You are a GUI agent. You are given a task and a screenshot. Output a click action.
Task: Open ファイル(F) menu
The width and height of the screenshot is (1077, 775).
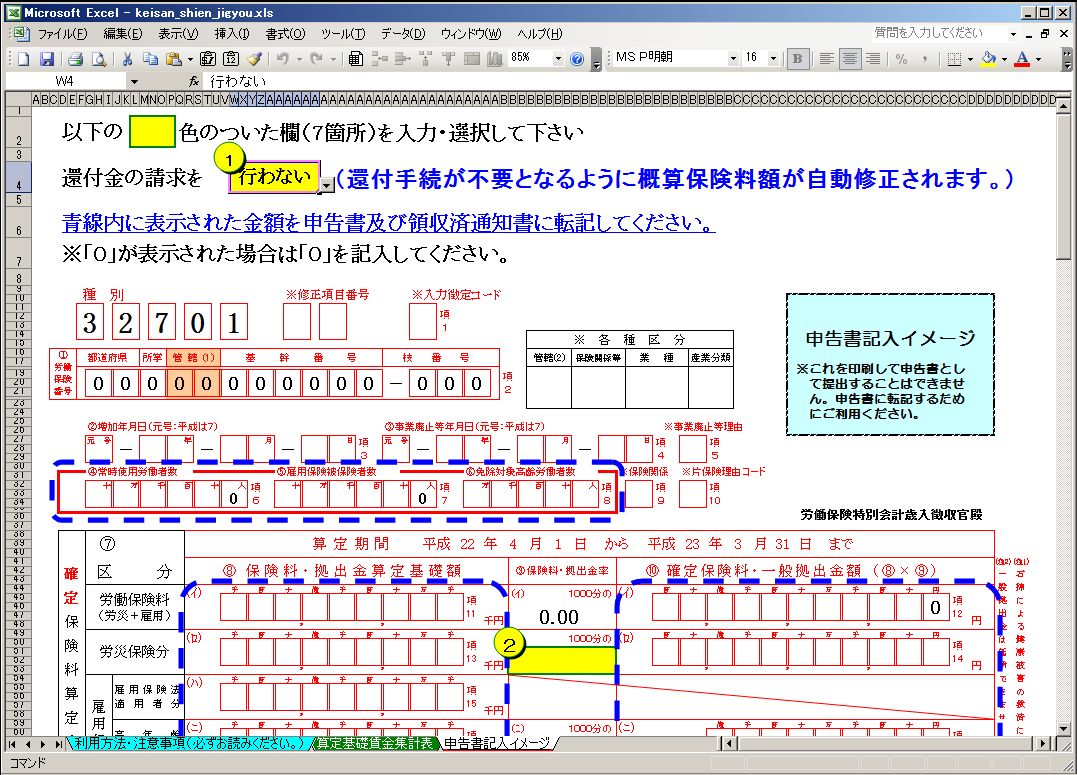point(63,33)
